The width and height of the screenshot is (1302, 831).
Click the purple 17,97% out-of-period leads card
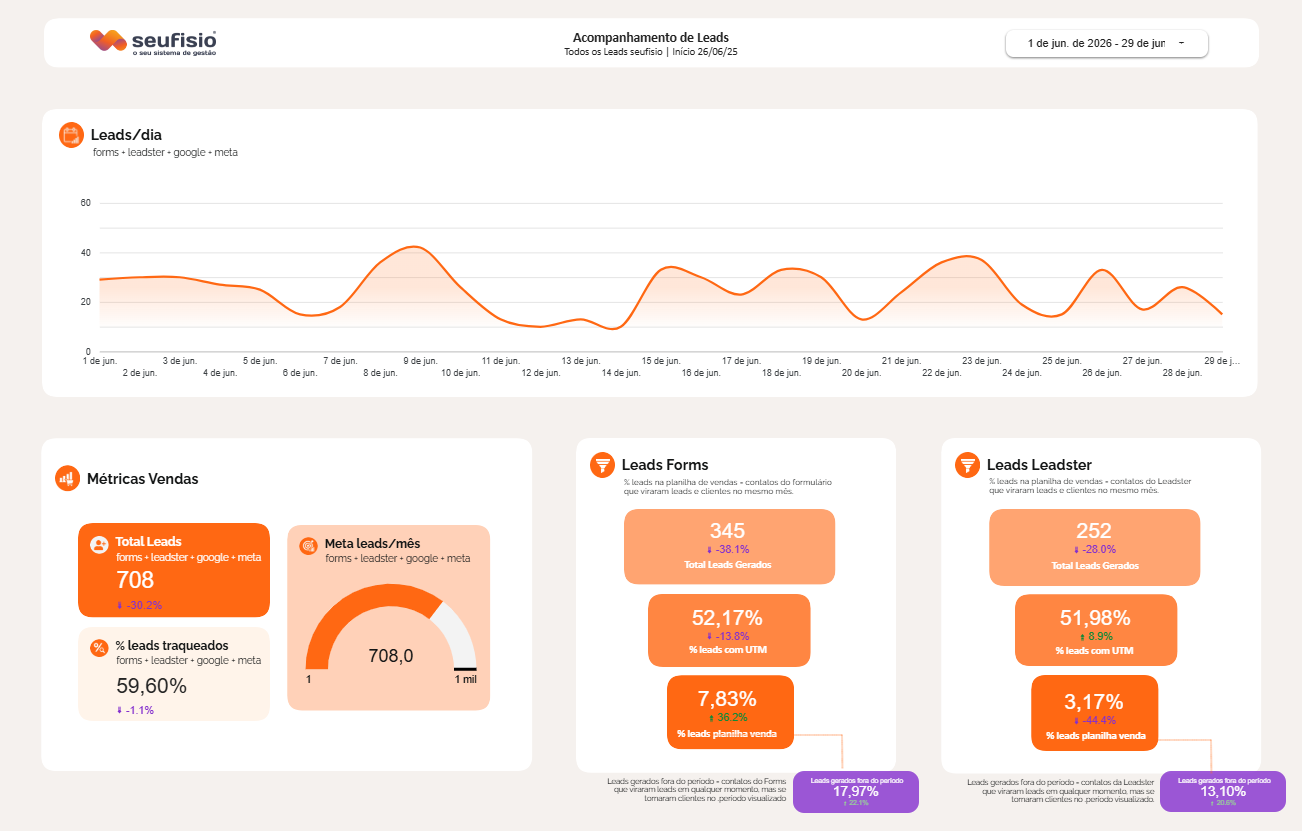click(855, 791)
